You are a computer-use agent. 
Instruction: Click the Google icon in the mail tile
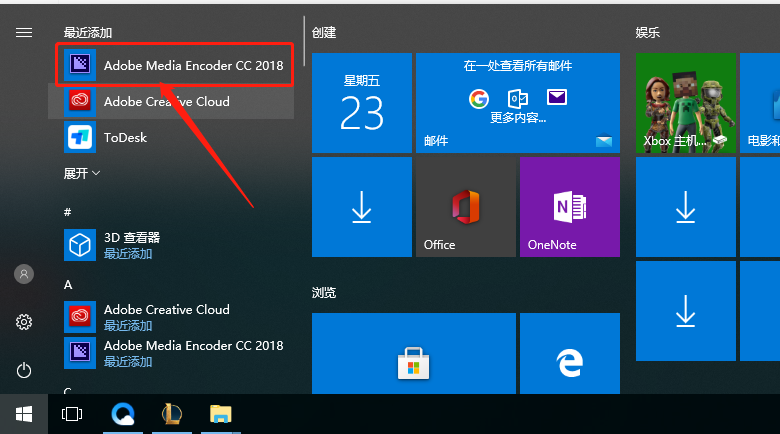[479, 99]
